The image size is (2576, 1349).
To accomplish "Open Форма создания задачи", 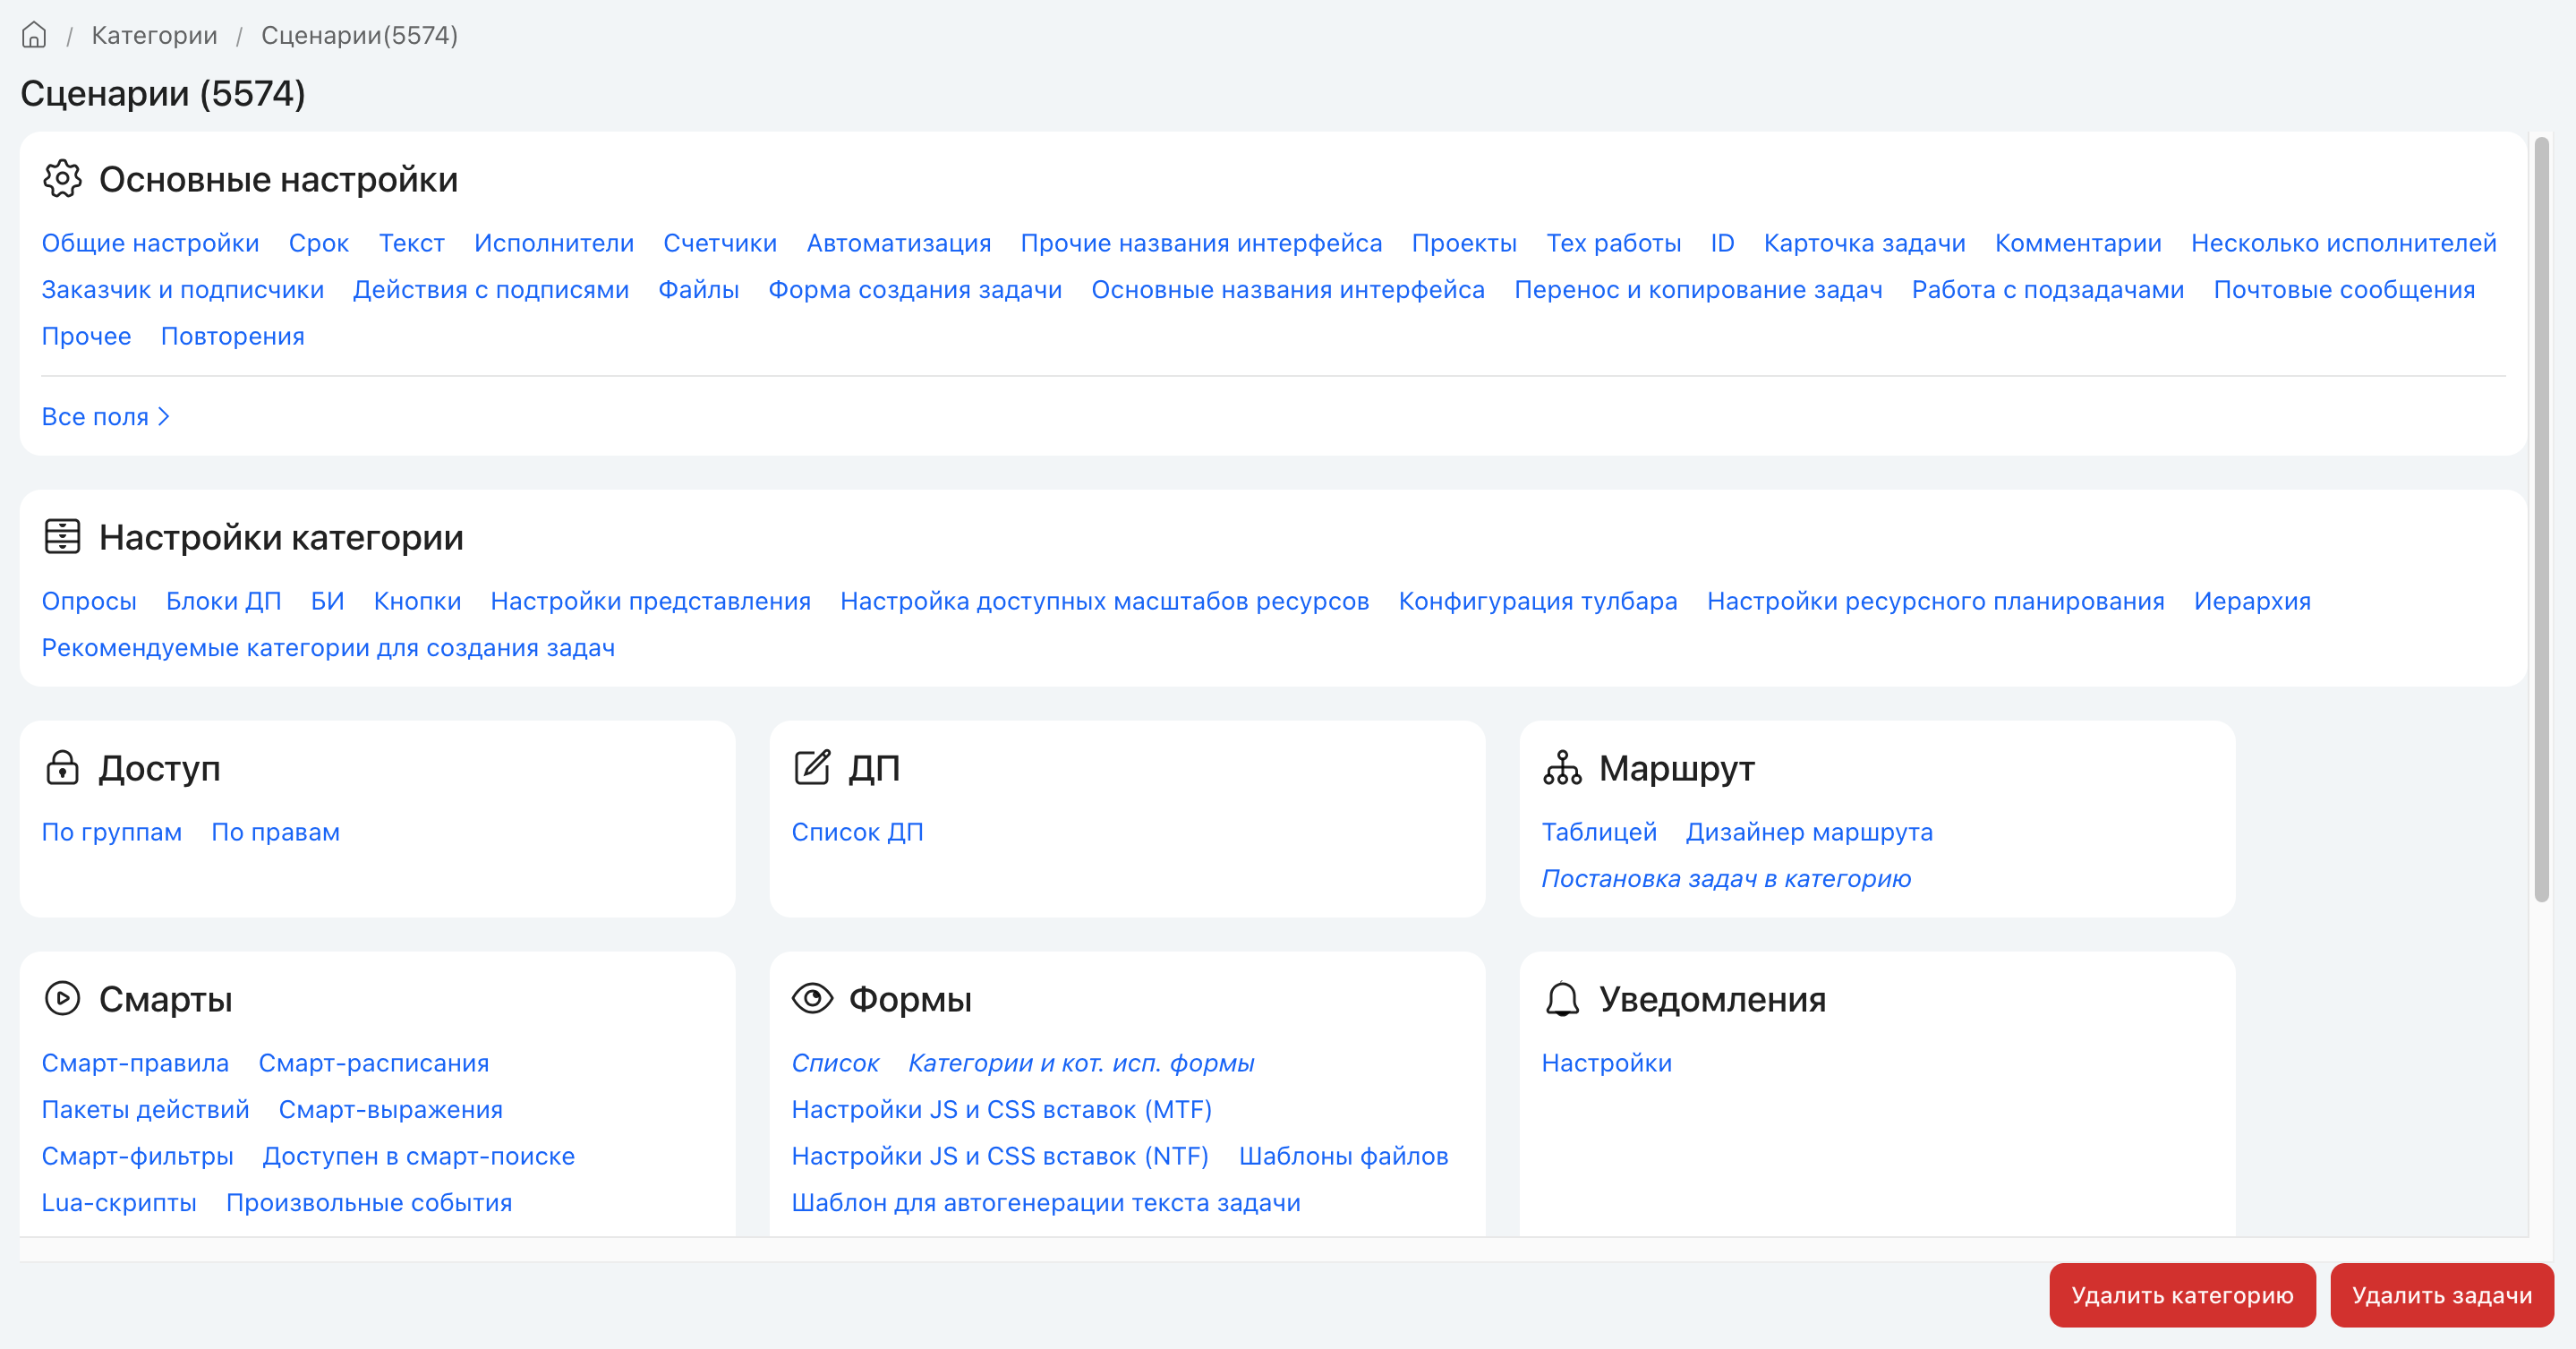I will [x=915, y=289].
